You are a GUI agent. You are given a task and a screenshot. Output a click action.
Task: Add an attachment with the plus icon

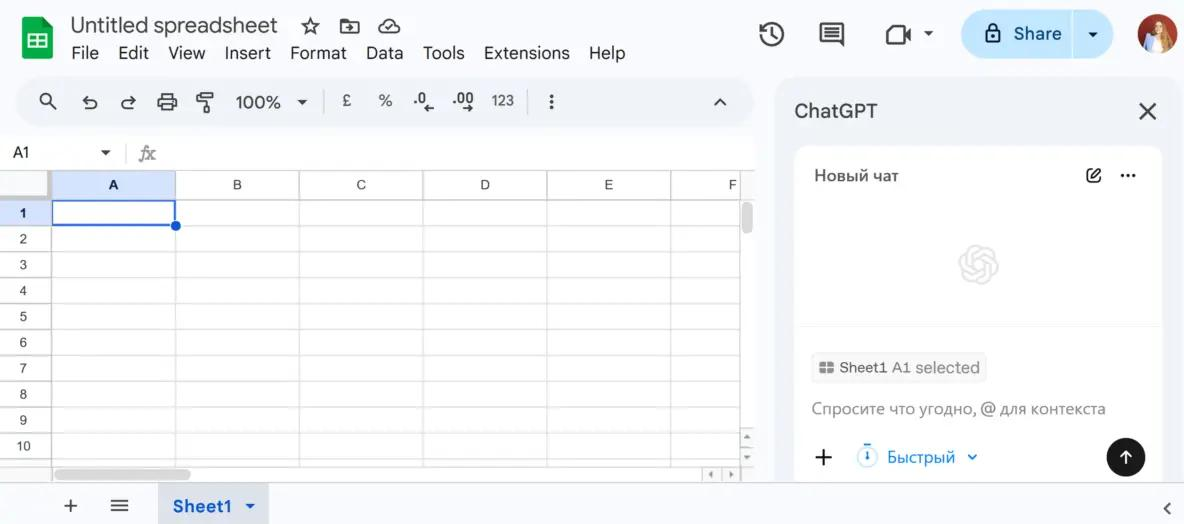(x=824, y=457)
